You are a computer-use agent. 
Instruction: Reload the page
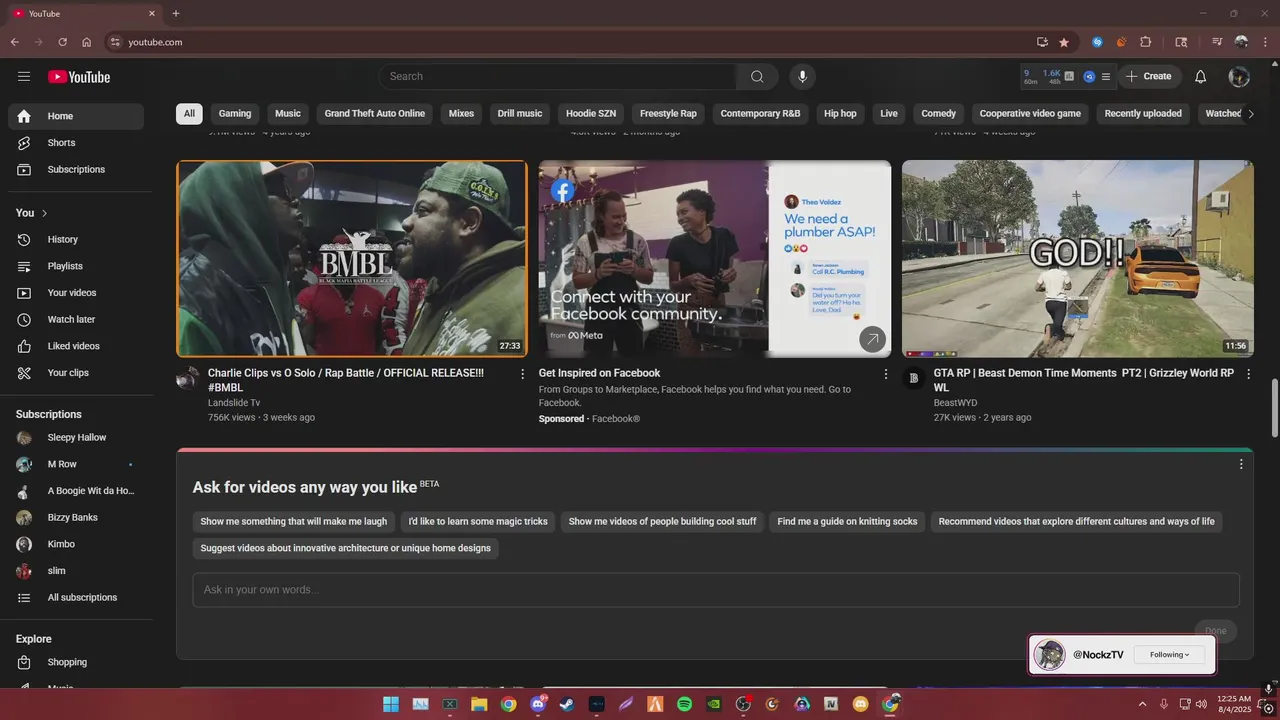point(62,42)
